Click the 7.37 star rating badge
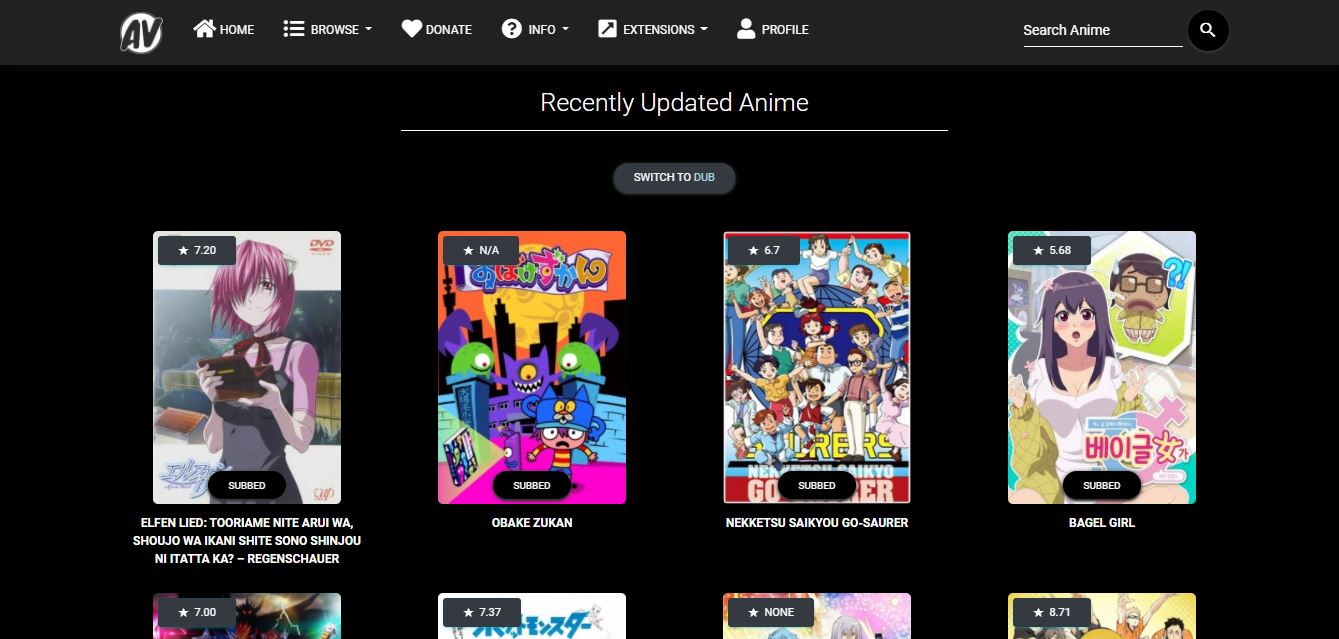 (x=482, y=612)
